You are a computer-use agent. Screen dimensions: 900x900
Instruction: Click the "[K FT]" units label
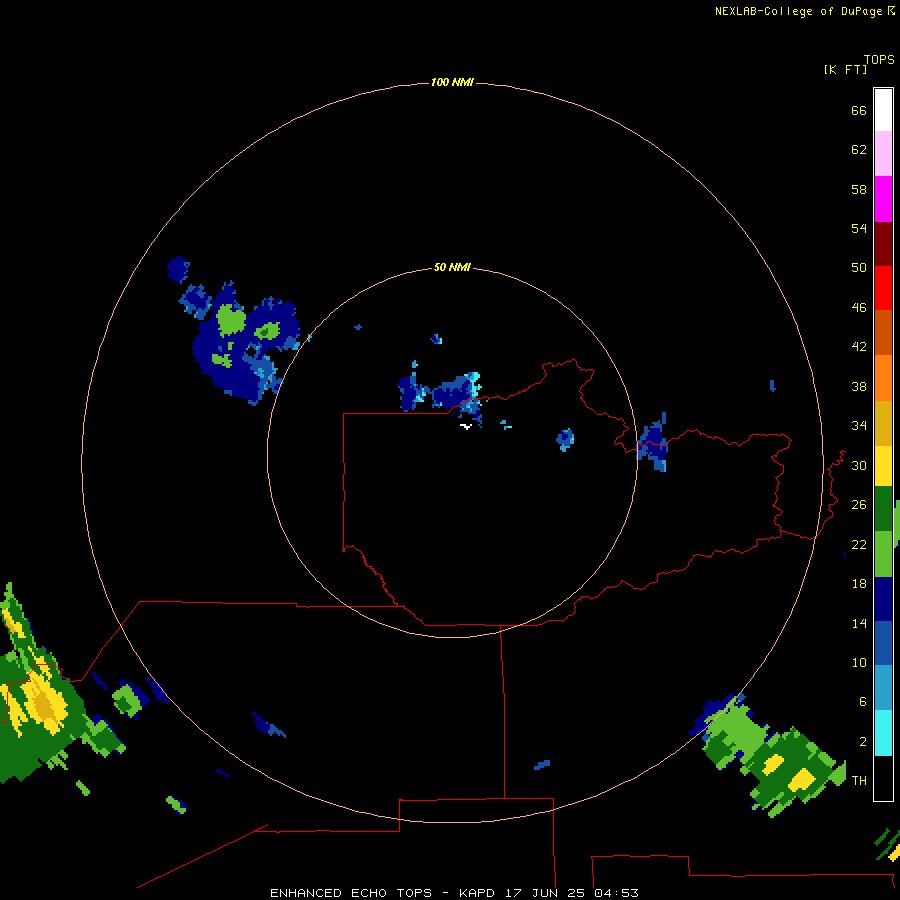pyautogui.click(x=845, y=69)
